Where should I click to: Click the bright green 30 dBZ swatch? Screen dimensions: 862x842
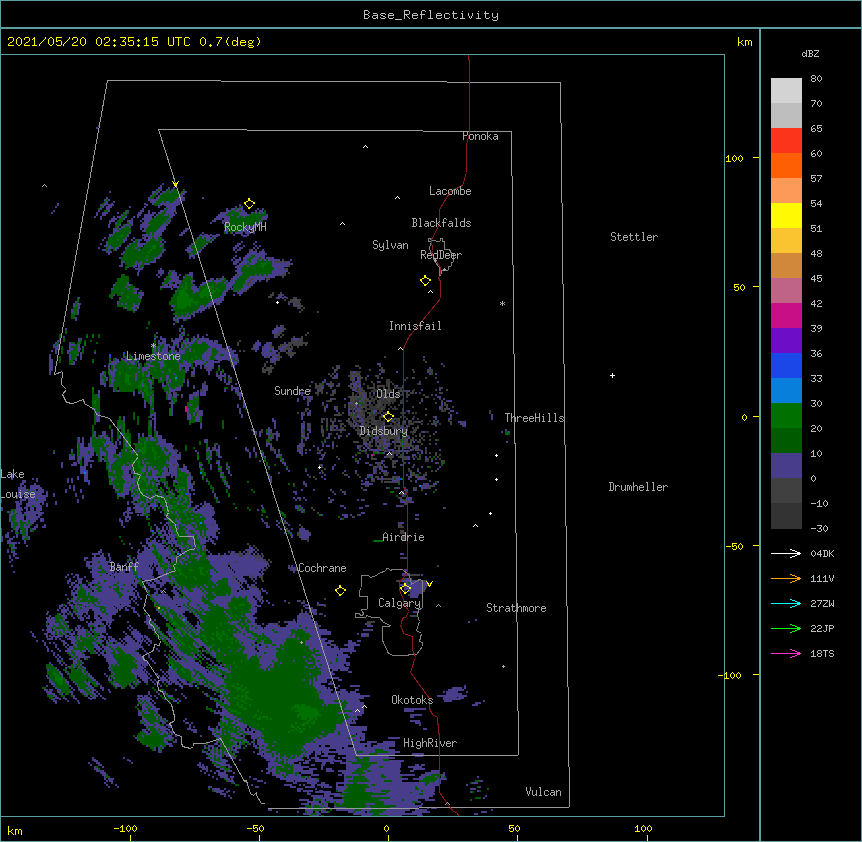786,416
